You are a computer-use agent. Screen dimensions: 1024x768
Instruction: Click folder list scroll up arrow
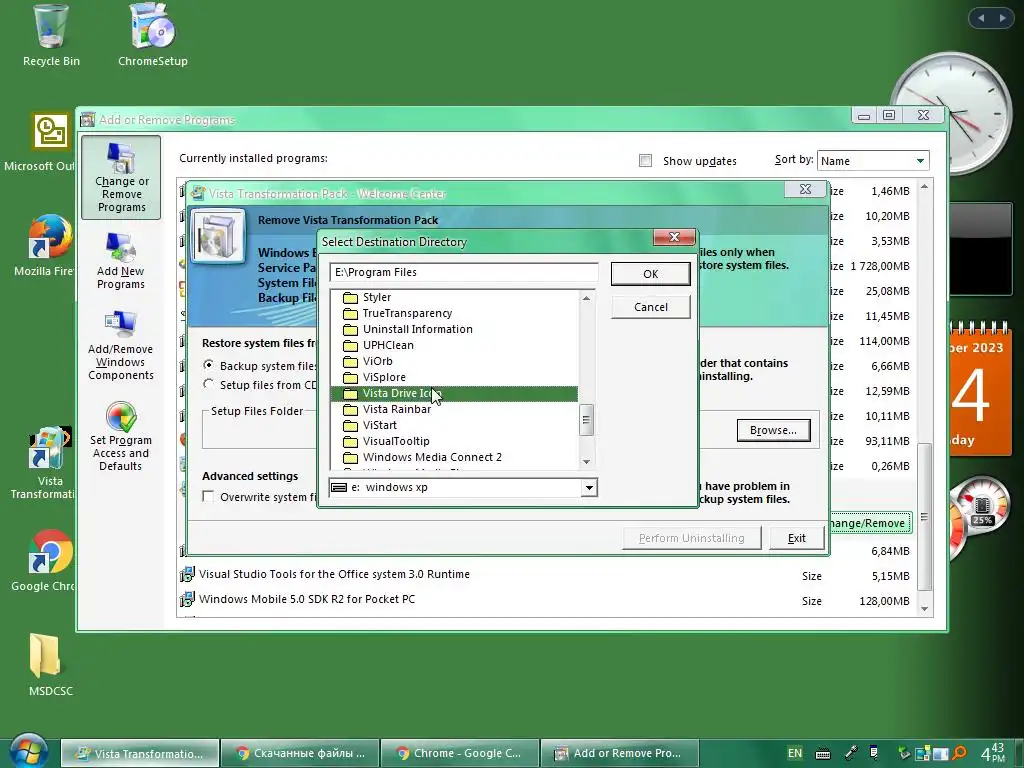(x=586, y=298)
